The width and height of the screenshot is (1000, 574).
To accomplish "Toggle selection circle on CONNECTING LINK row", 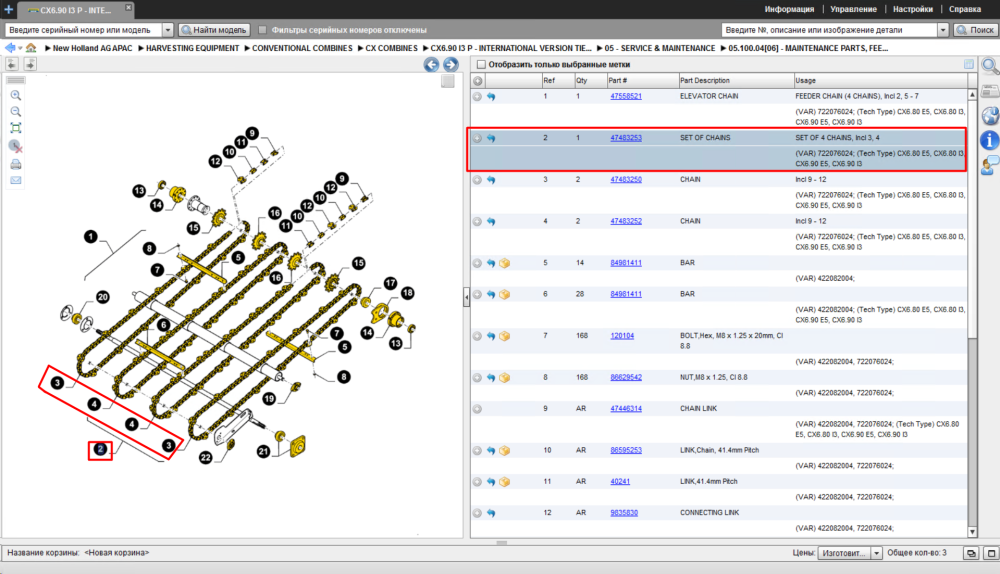I will click(x=477, y=513).
